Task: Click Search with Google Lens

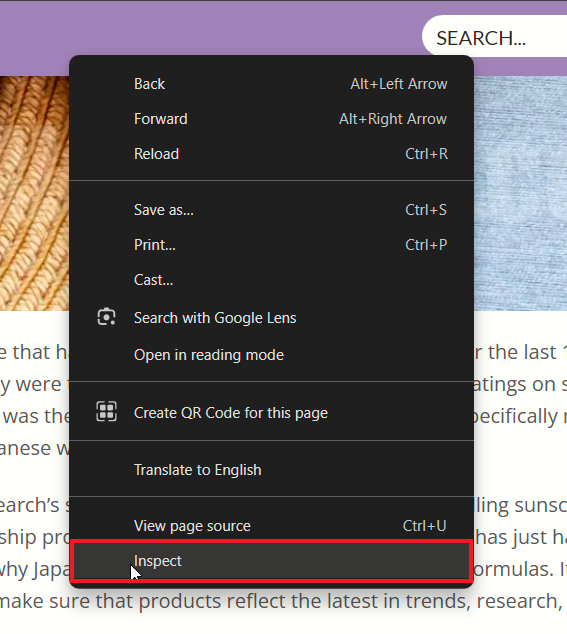Action: pyautogui.click(x=271, y=318)
